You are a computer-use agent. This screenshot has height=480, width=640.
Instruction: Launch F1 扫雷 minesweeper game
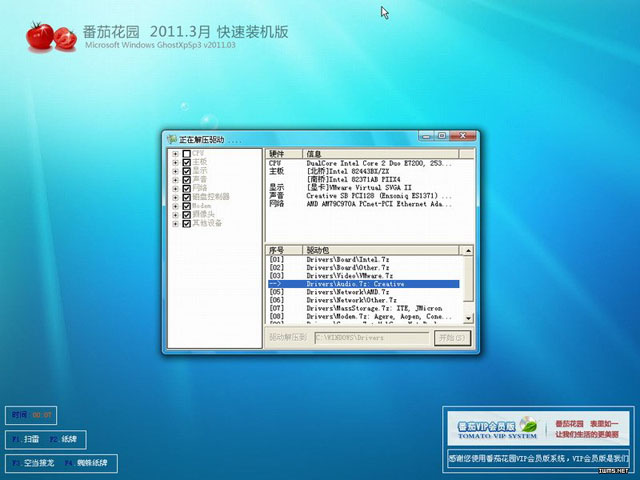tap(25, 439)
